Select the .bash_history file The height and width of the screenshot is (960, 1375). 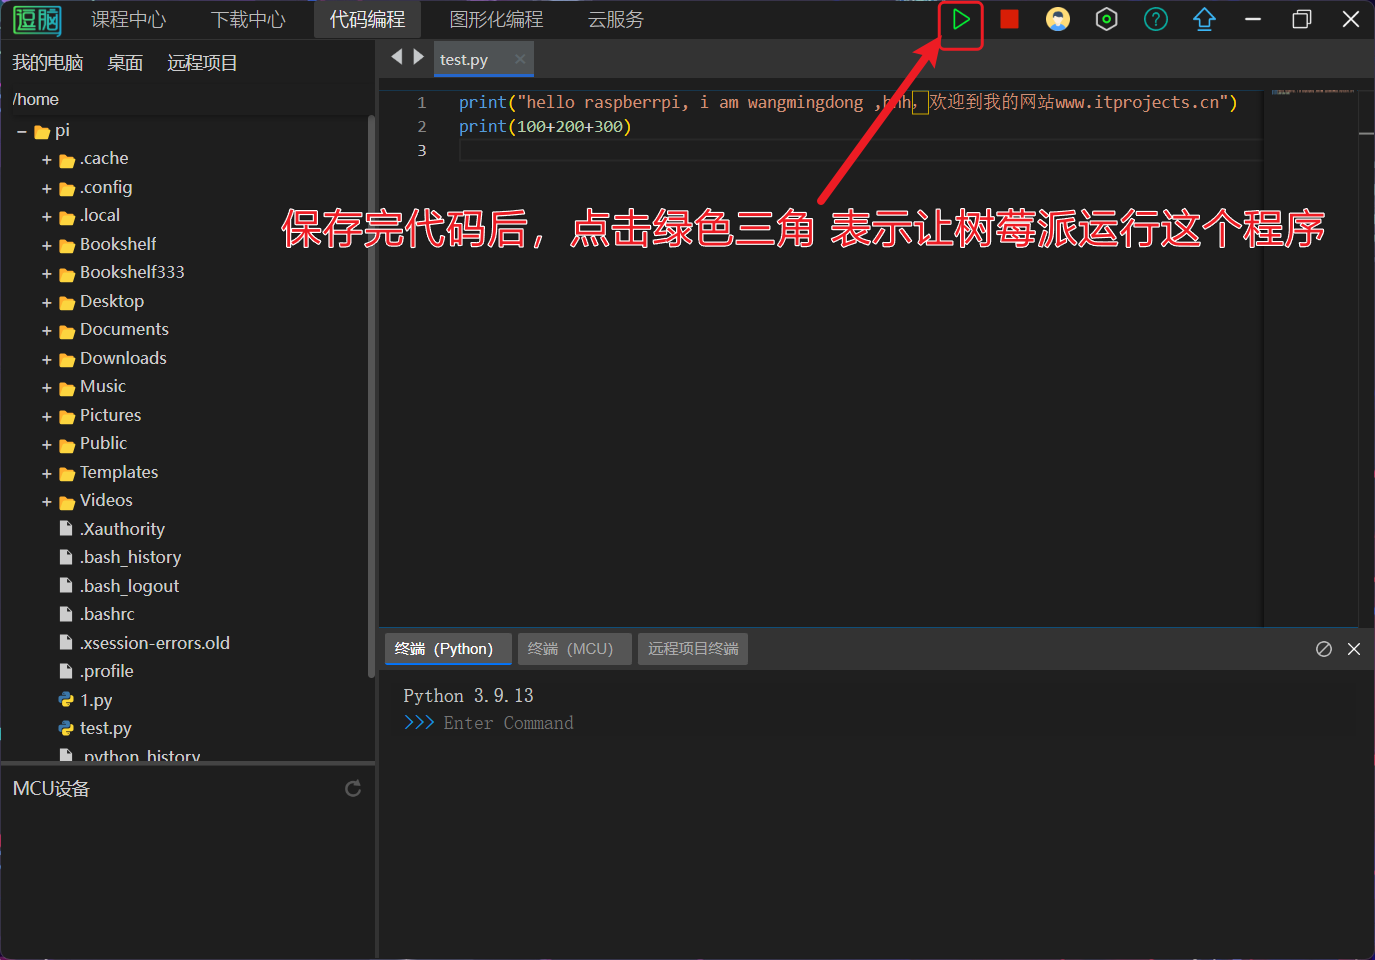(130, 557)
